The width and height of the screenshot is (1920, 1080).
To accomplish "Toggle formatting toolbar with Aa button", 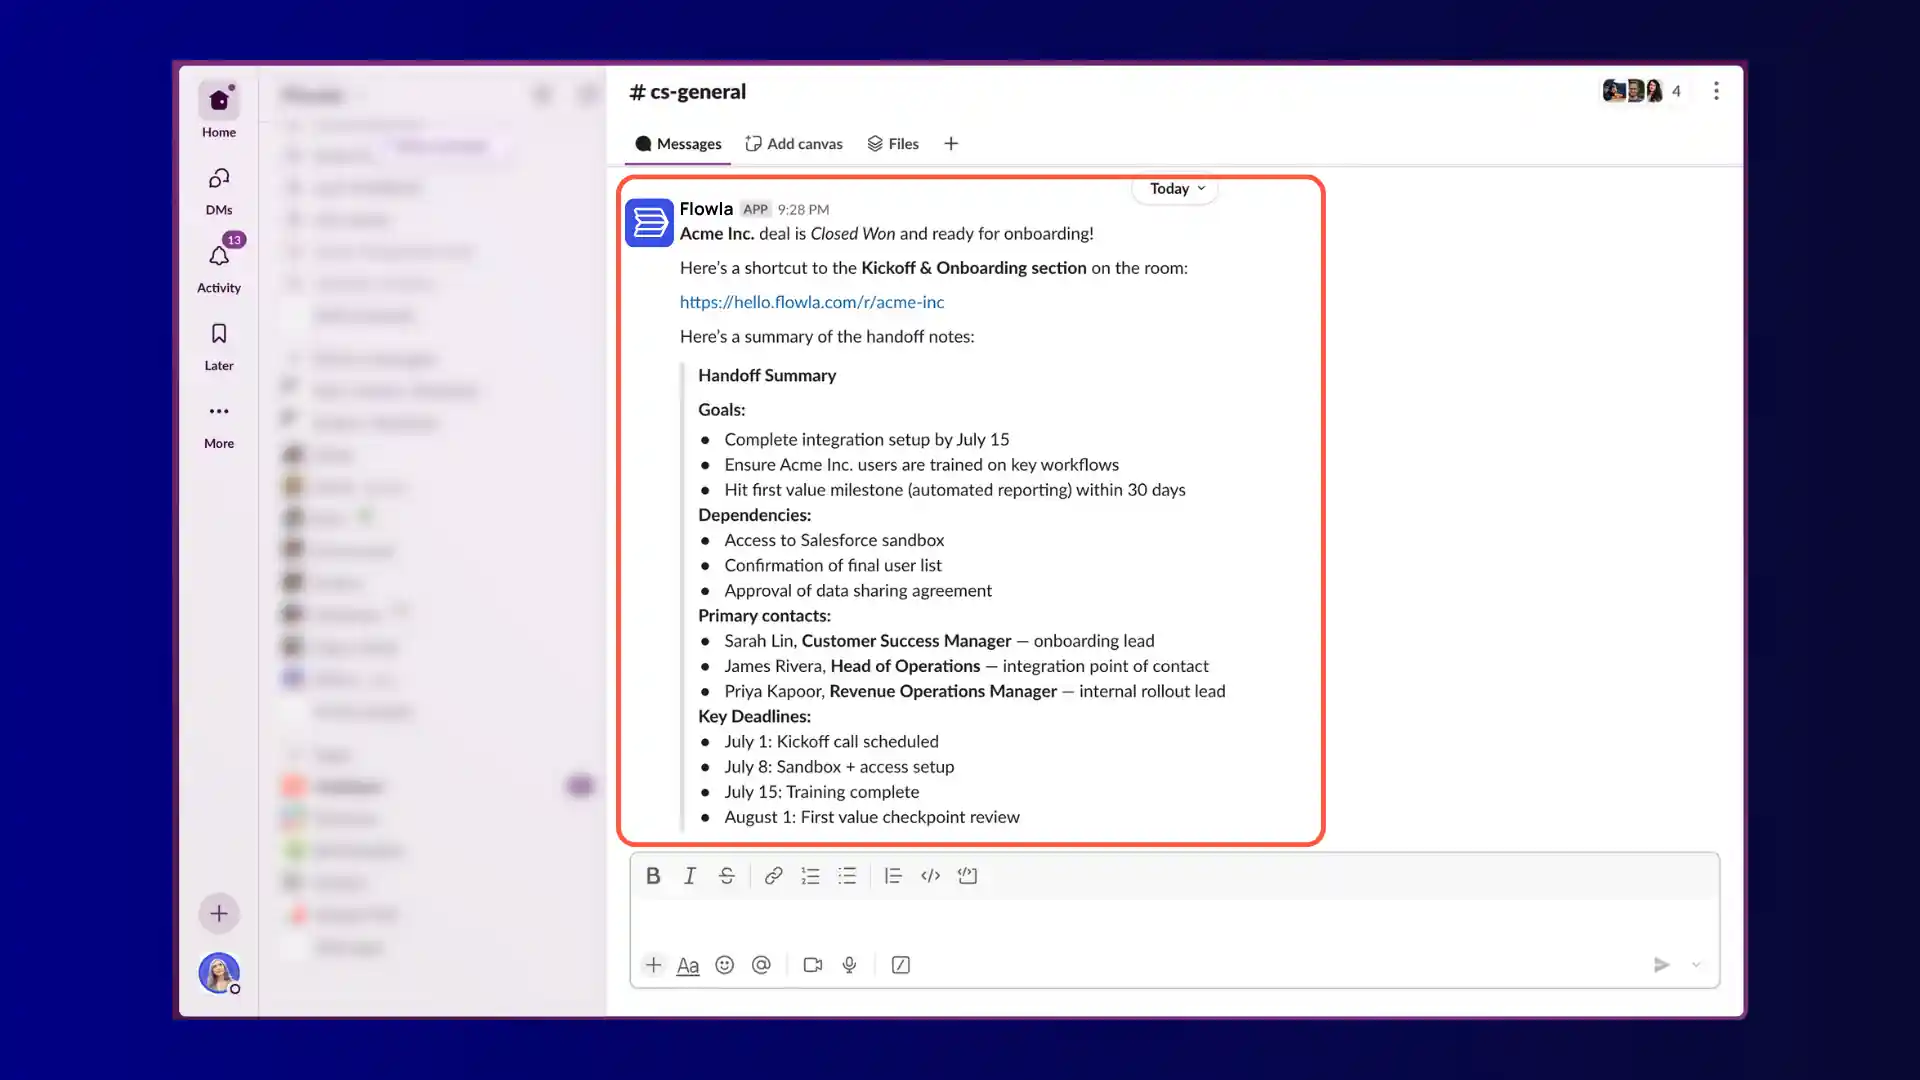I will point(688,965).
